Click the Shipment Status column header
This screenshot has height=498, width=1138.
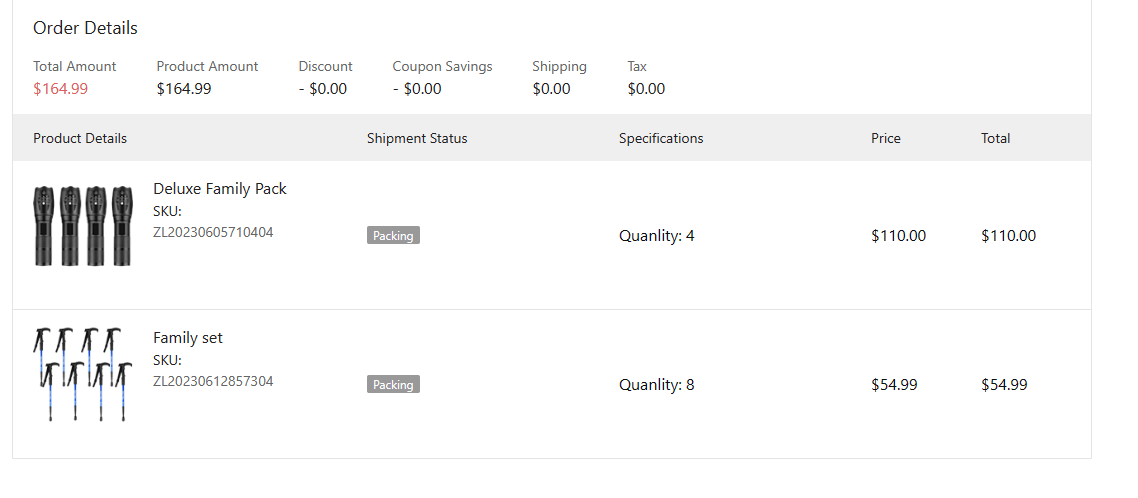point(417,138)
